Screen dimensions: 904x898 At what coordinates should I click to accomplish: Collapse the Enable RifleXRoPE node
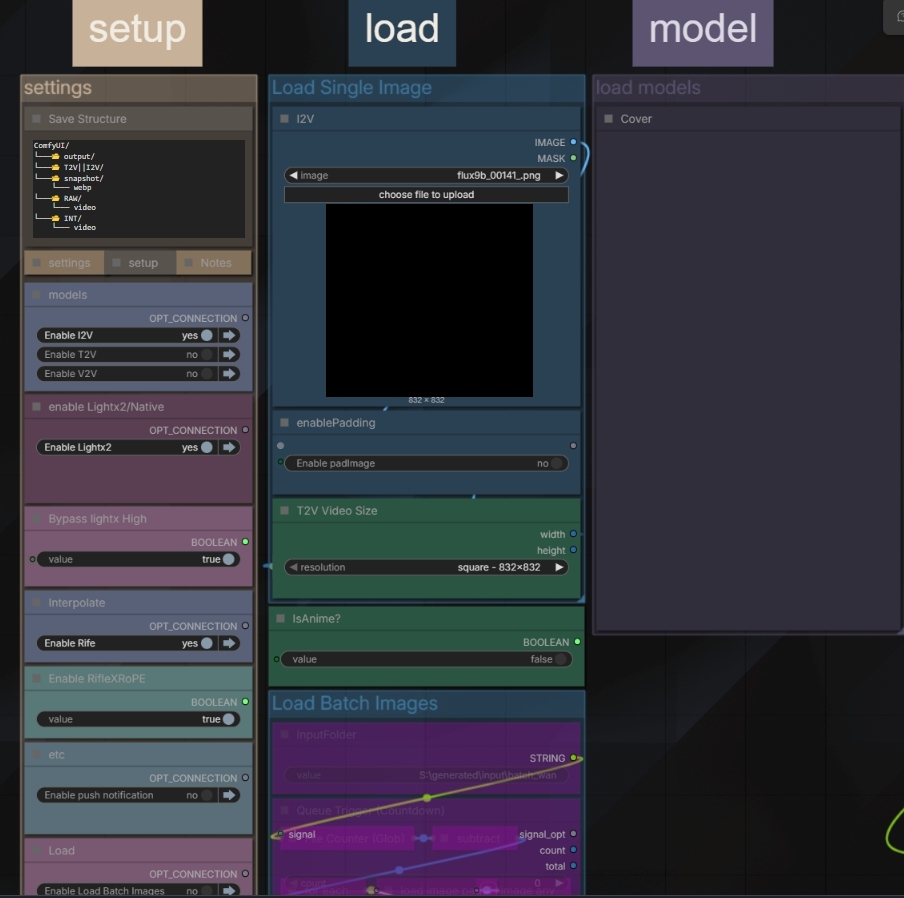36,678
